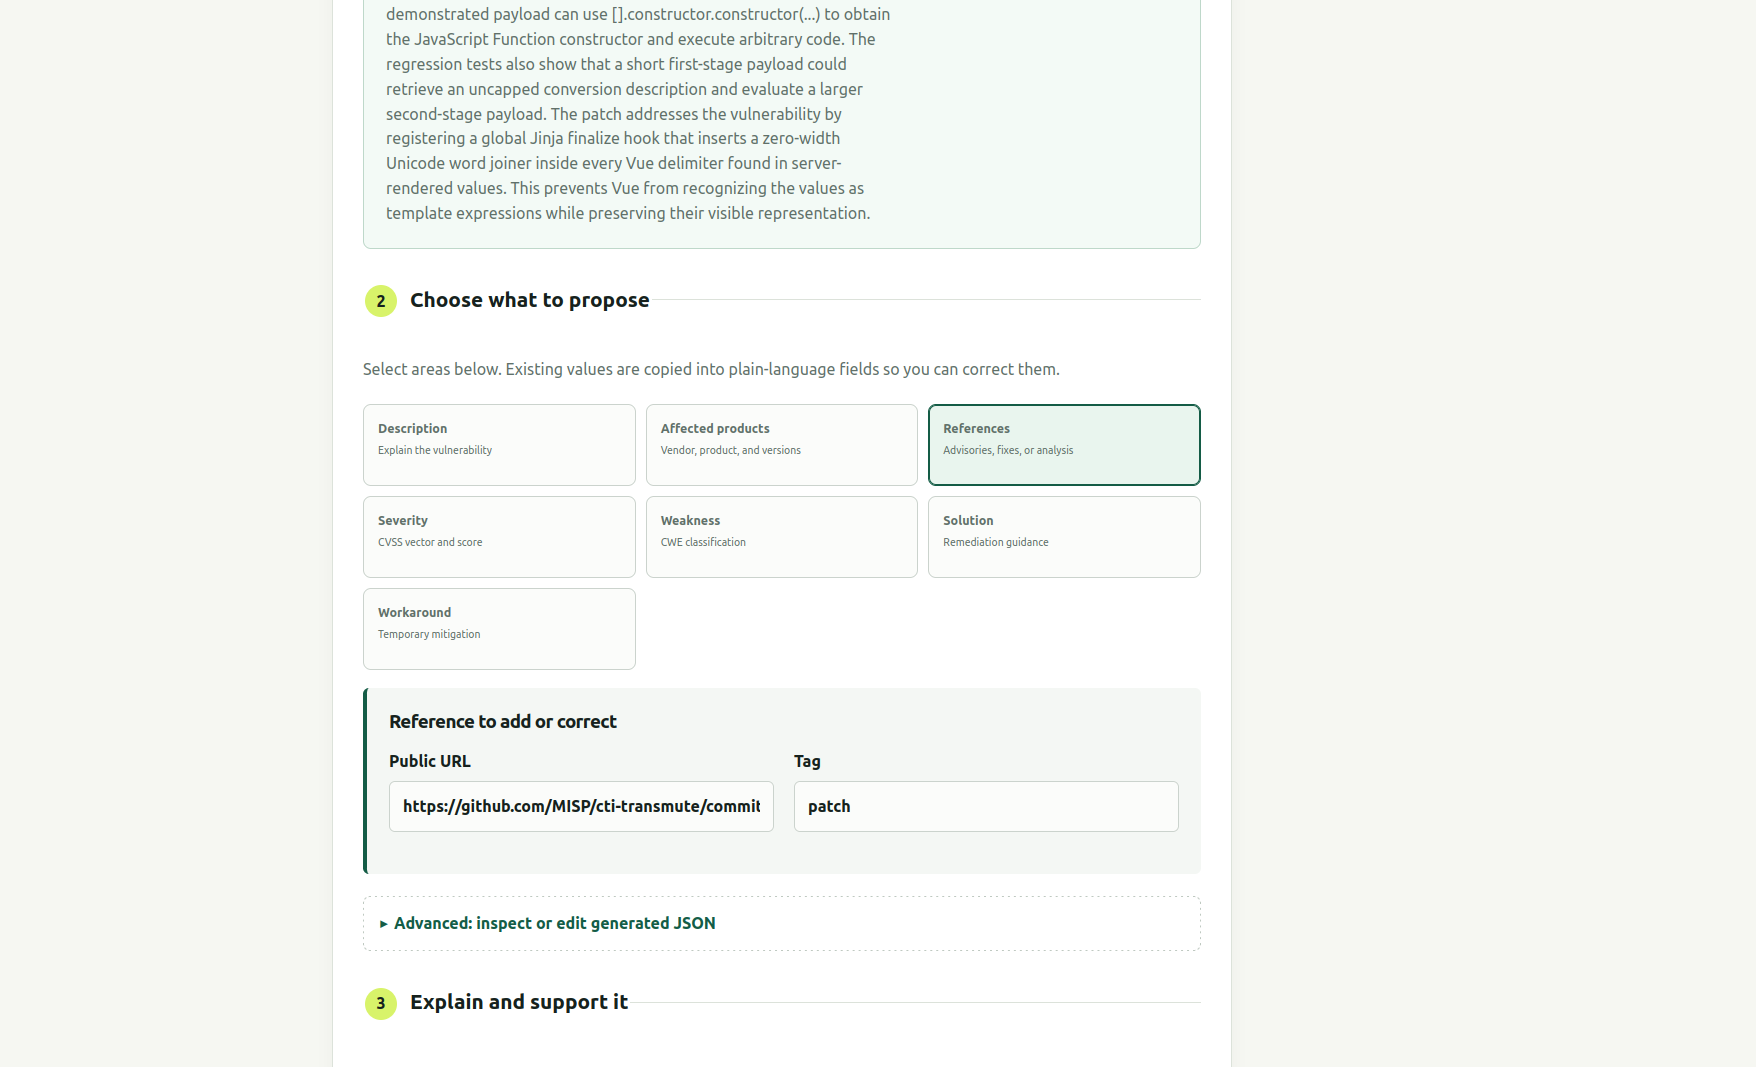The image size is (1756, 1067).
Task: Click the Select areas below instruction text
Action: pos(711,369)
